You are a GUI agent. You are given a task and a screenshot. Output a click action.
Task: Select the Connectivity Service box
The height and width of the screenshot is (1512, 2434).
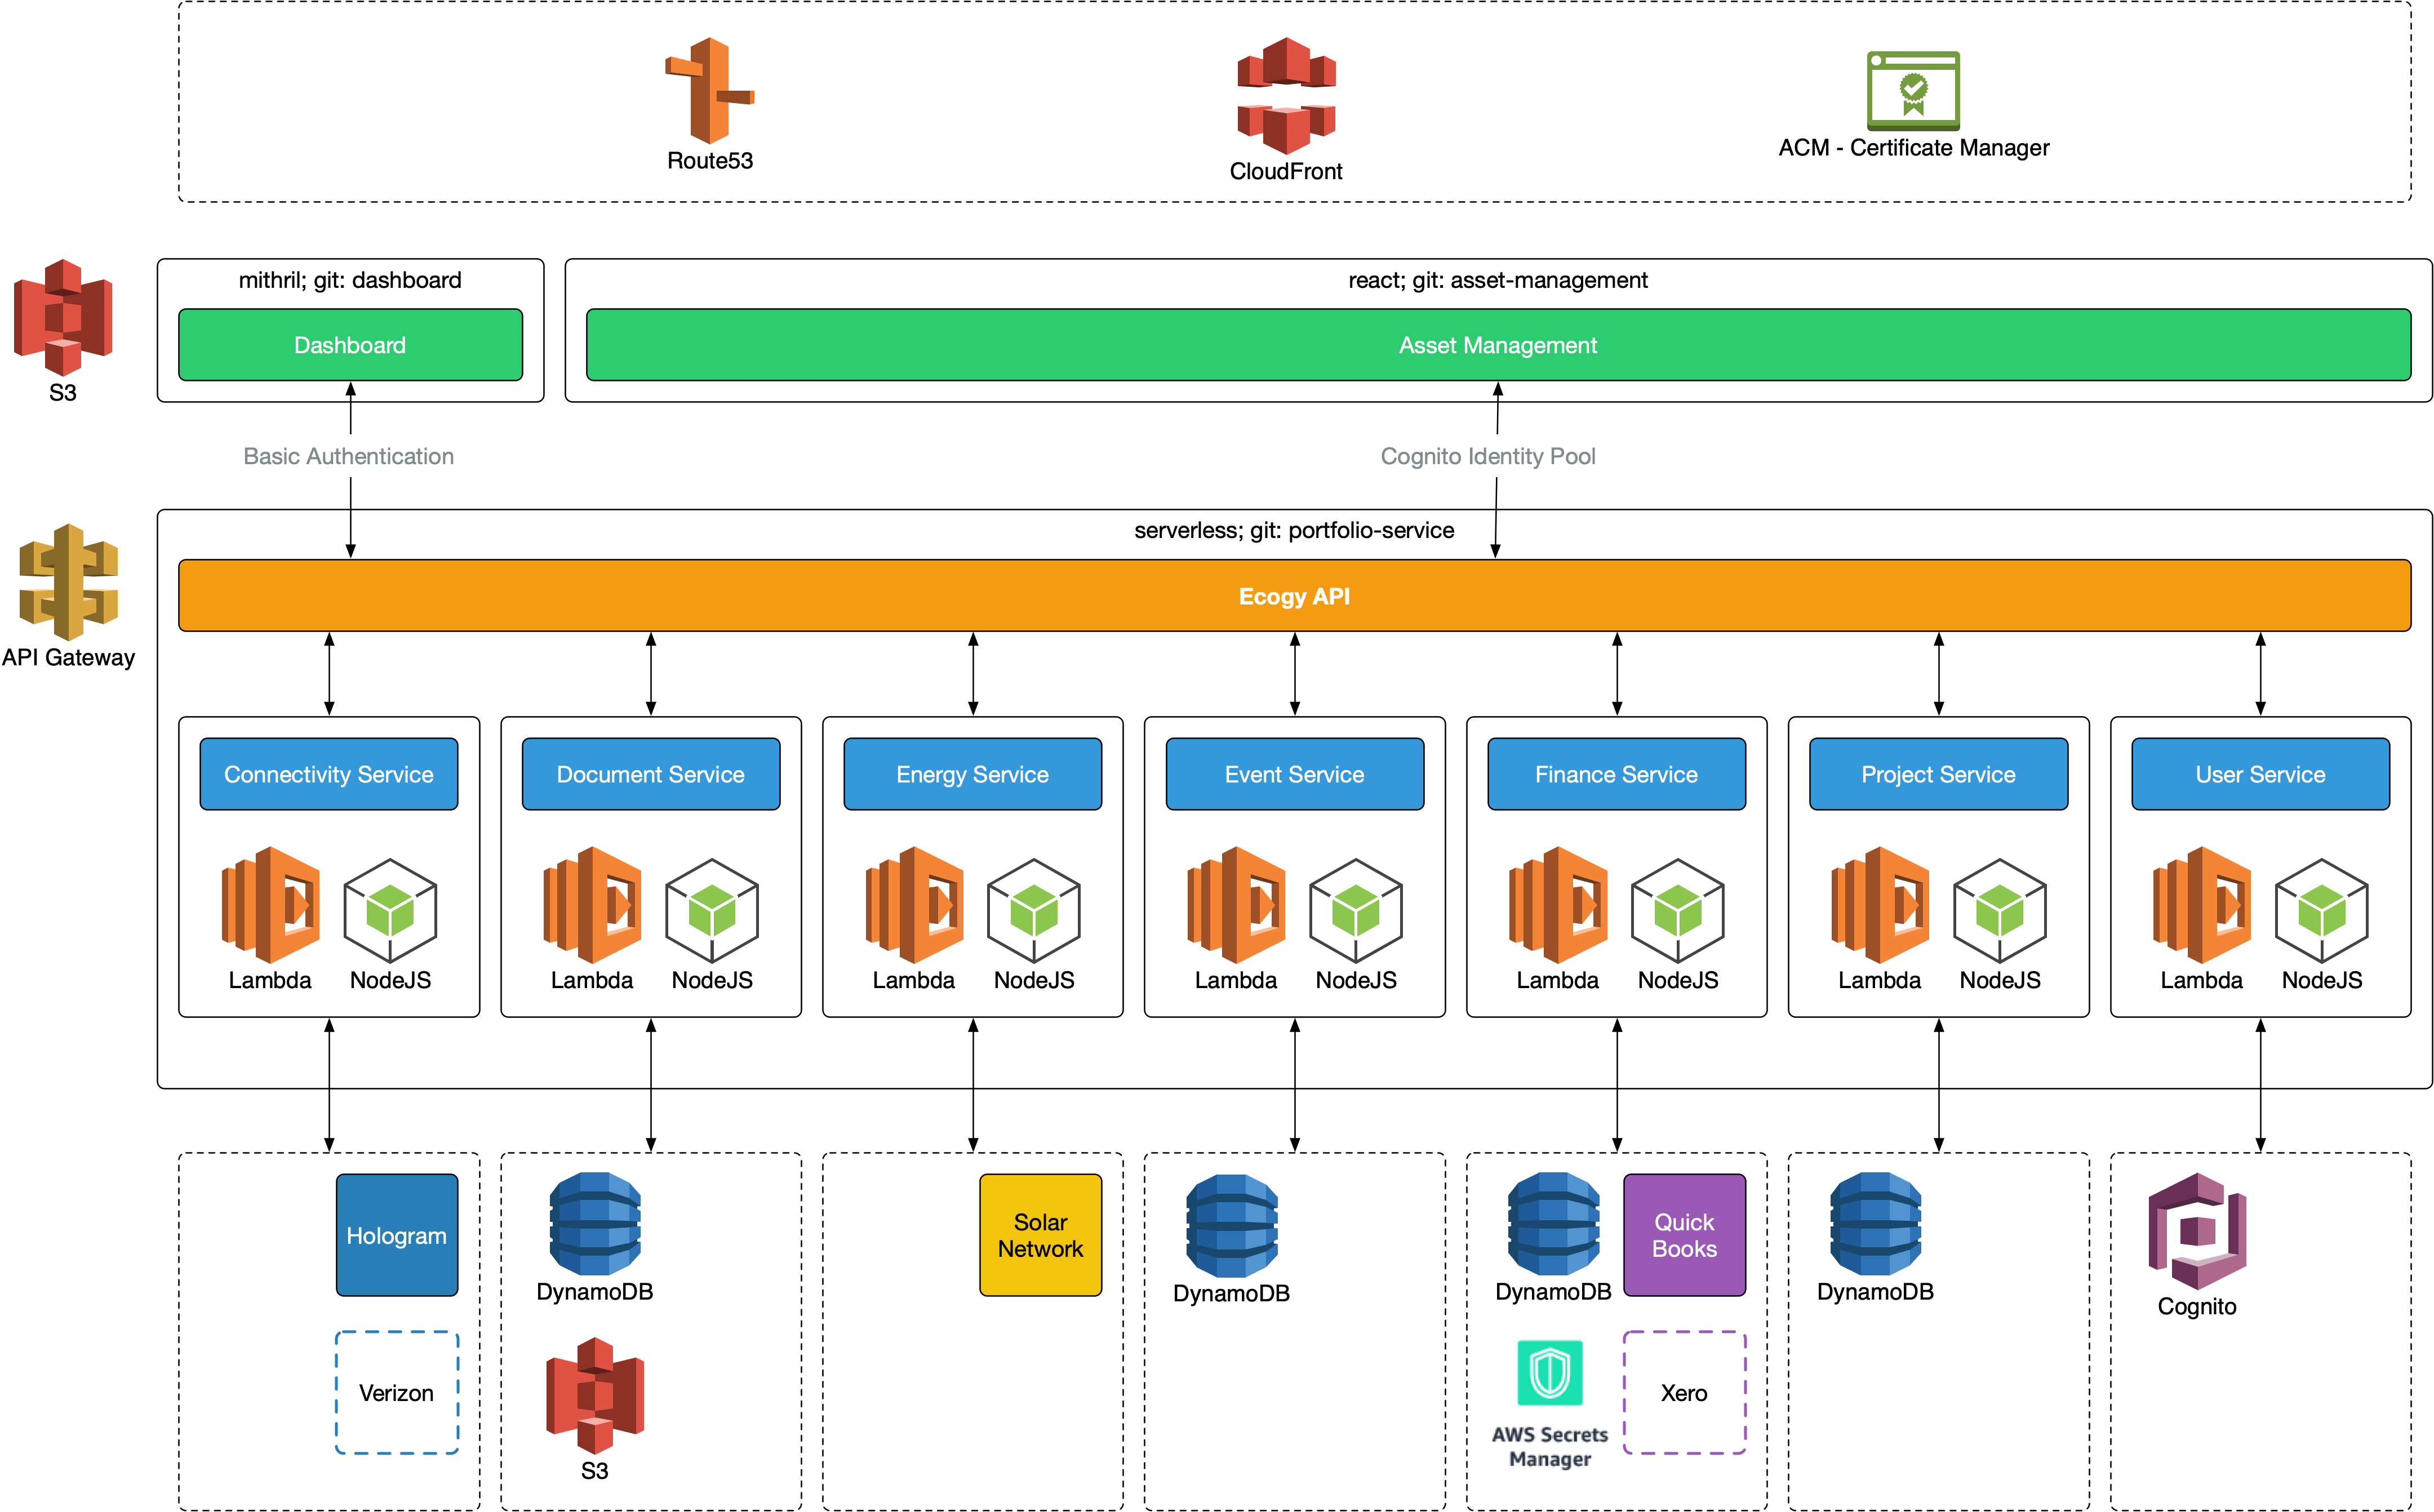click(329, 774)
